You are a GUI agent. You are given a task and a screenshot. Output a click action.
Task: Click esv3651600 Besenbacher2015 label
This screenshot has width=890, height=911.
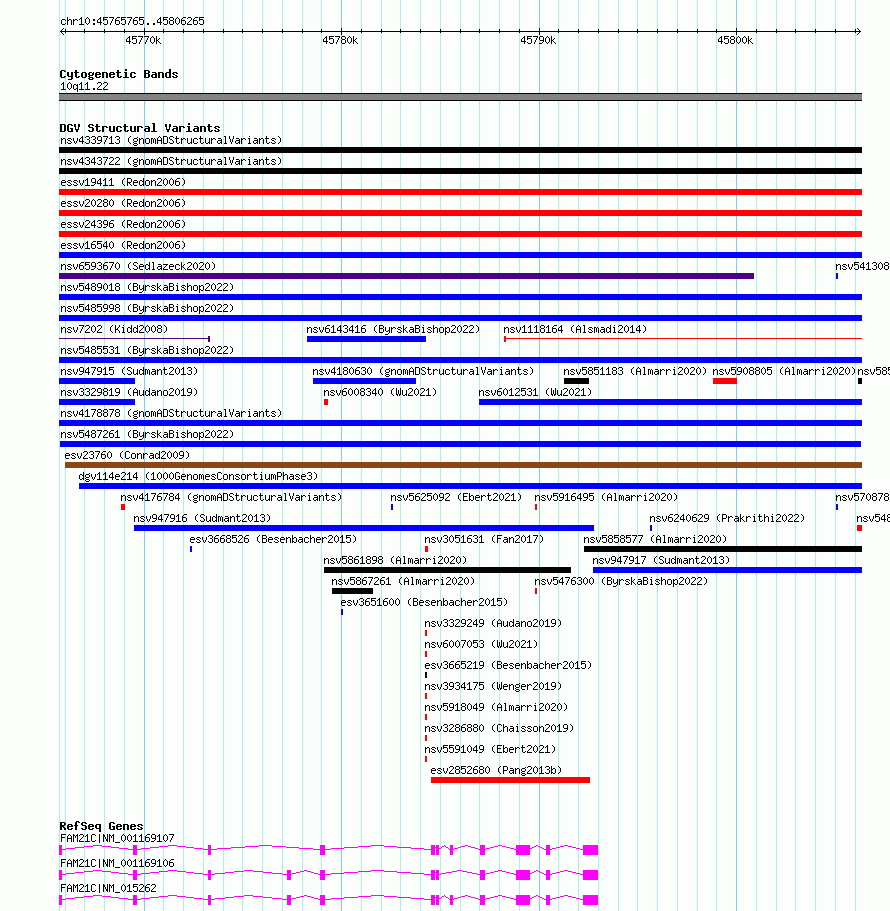[x=424, y=602]
